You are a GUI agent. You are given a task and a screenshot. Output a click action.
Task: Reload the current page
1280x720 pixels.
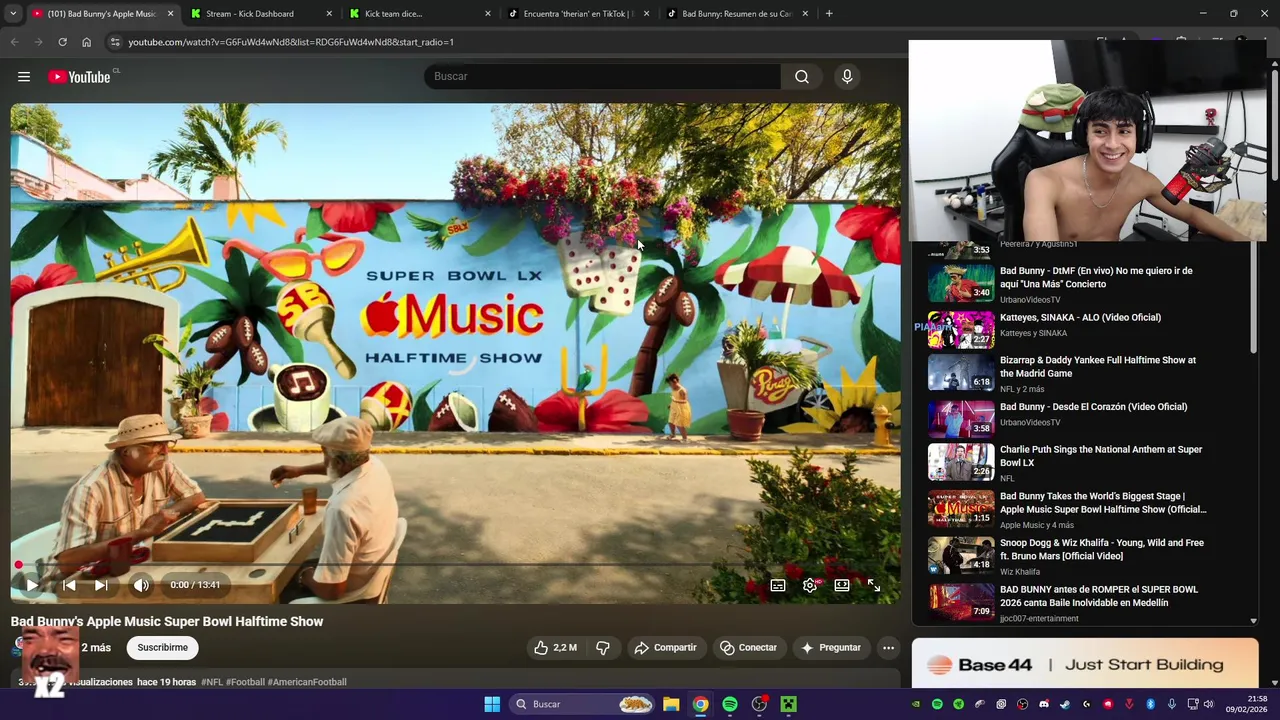point(62,42)
